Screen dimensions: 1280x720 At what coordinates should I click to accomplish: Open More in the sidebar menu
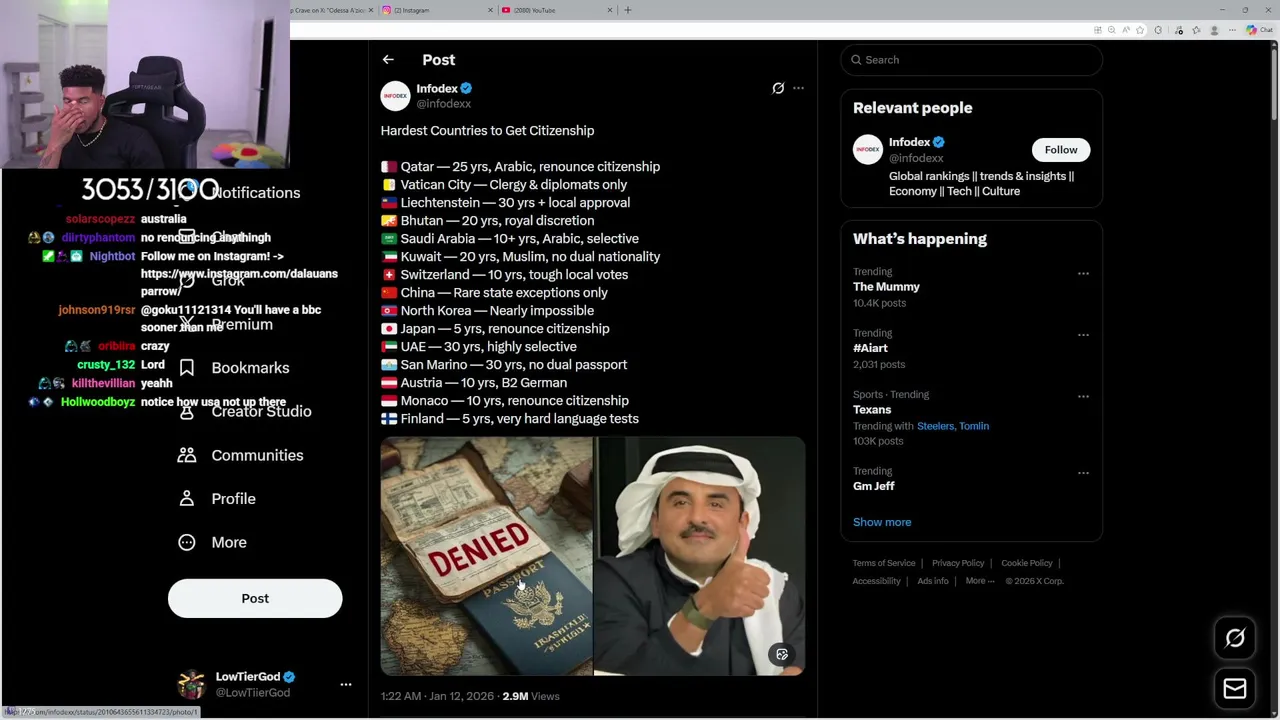click(x=212, y=542)
